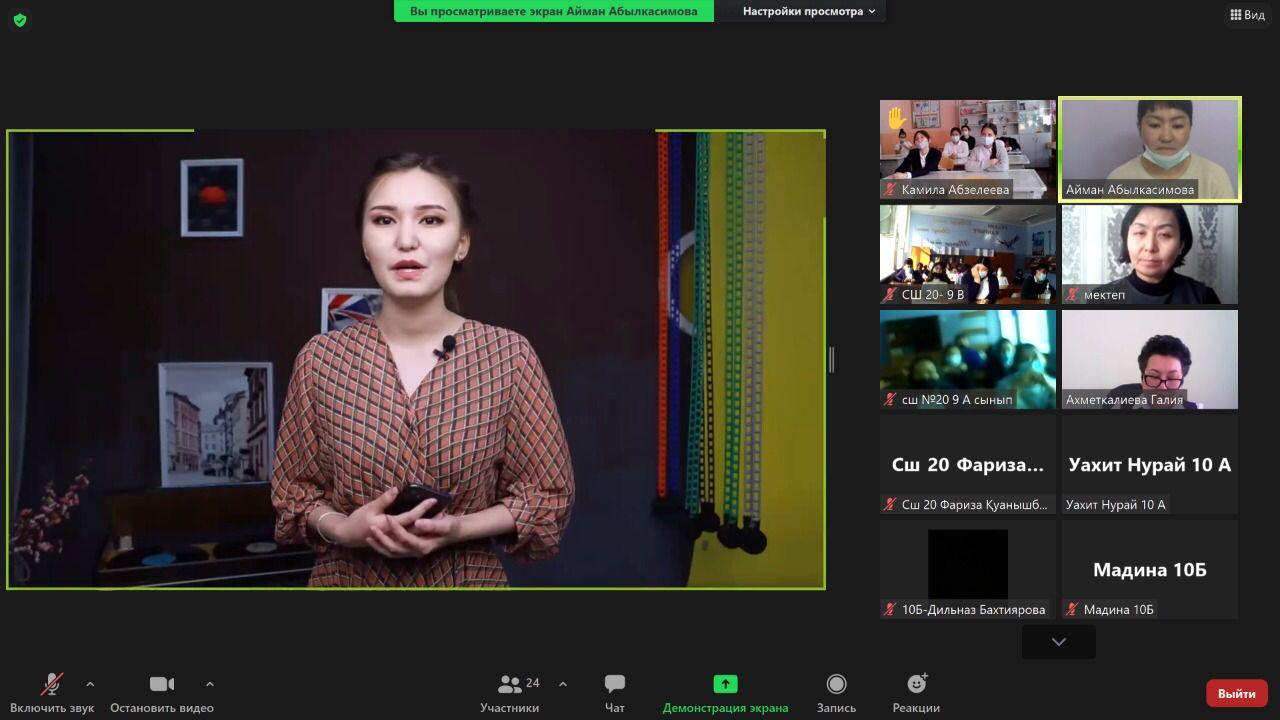Screen dimensions: 1280x720
Task: Click muted mic icon beside 10Б-Дильназ Бахтиярова
Action: (890, 609)
